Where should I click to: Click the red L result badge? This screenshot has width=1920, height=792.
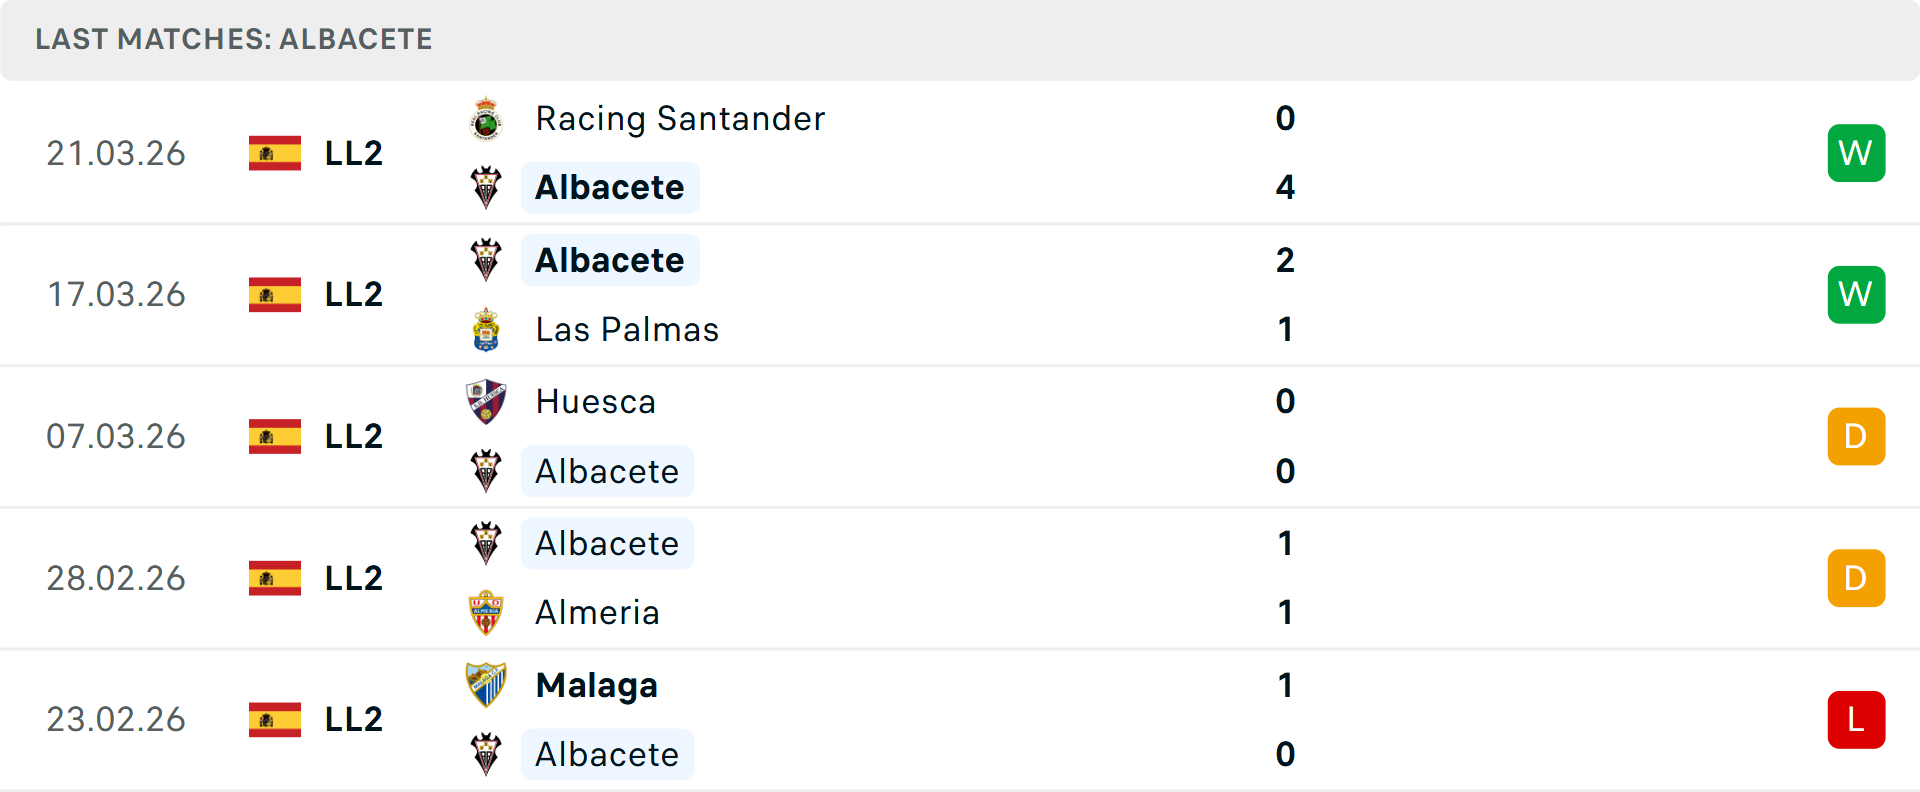pos(1856,720)
